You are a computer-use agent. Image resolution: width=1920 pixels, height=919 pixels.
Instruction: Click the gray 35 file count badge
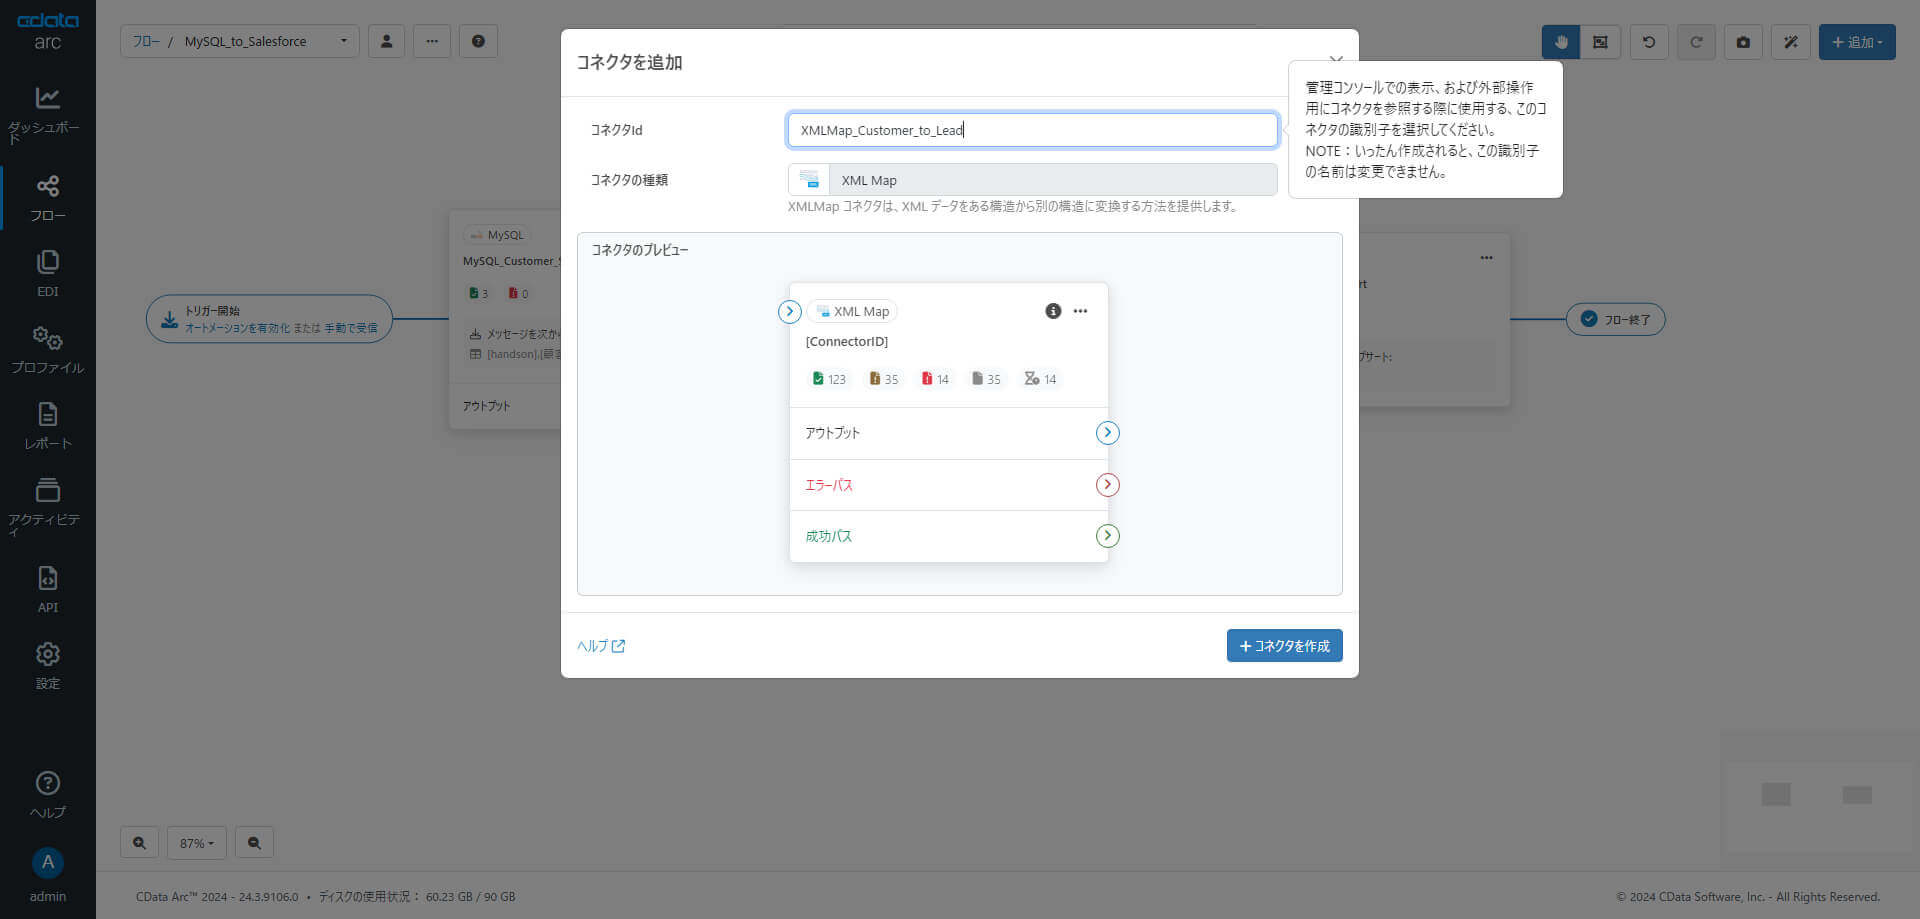986,379
